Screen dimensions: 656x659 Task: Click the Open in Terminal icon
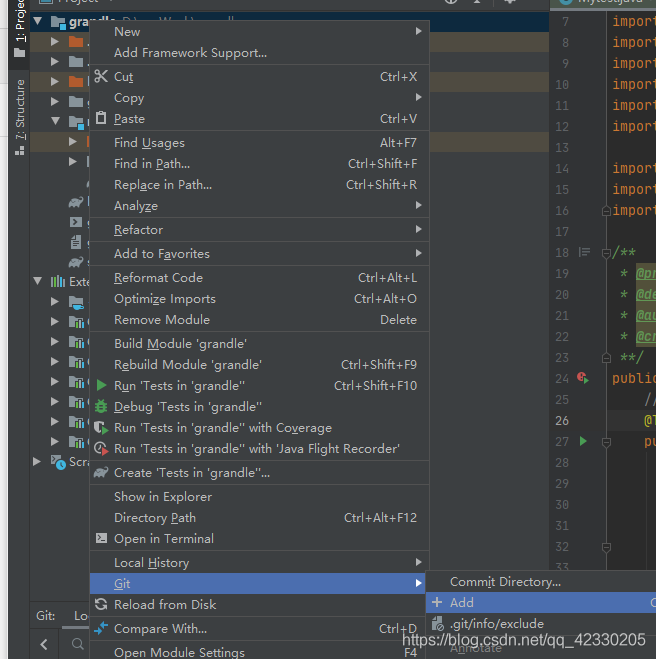pos(101,538)
